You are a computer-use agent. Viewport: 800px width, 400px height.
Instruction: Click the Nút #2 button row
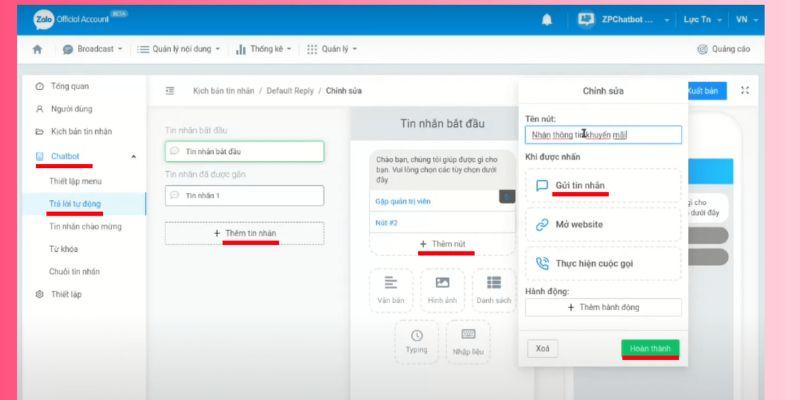click(442, 222)
